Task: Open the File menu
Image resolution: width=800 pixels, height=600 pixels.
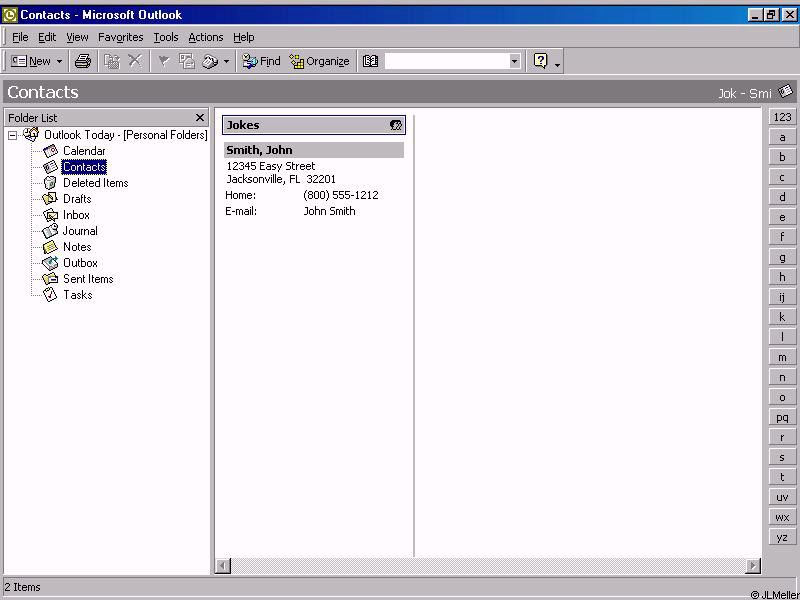Action: [x=20, y=37]
